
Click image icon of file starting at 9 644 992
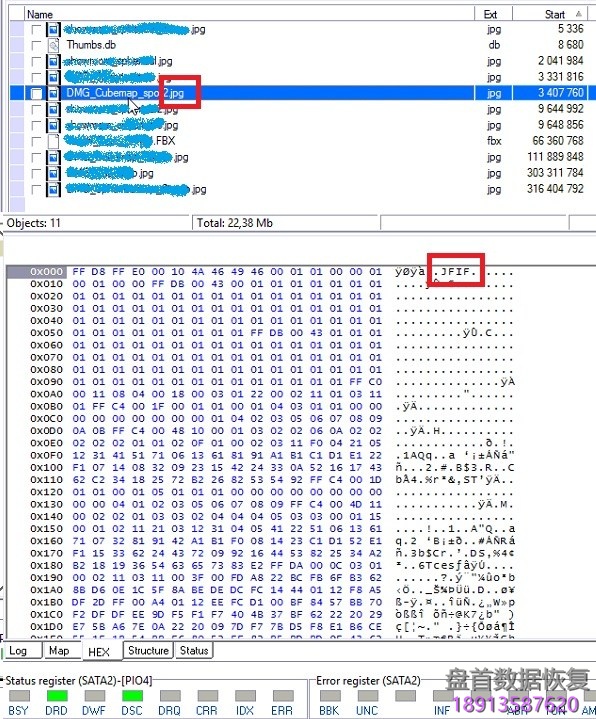(x=53, y=110)
